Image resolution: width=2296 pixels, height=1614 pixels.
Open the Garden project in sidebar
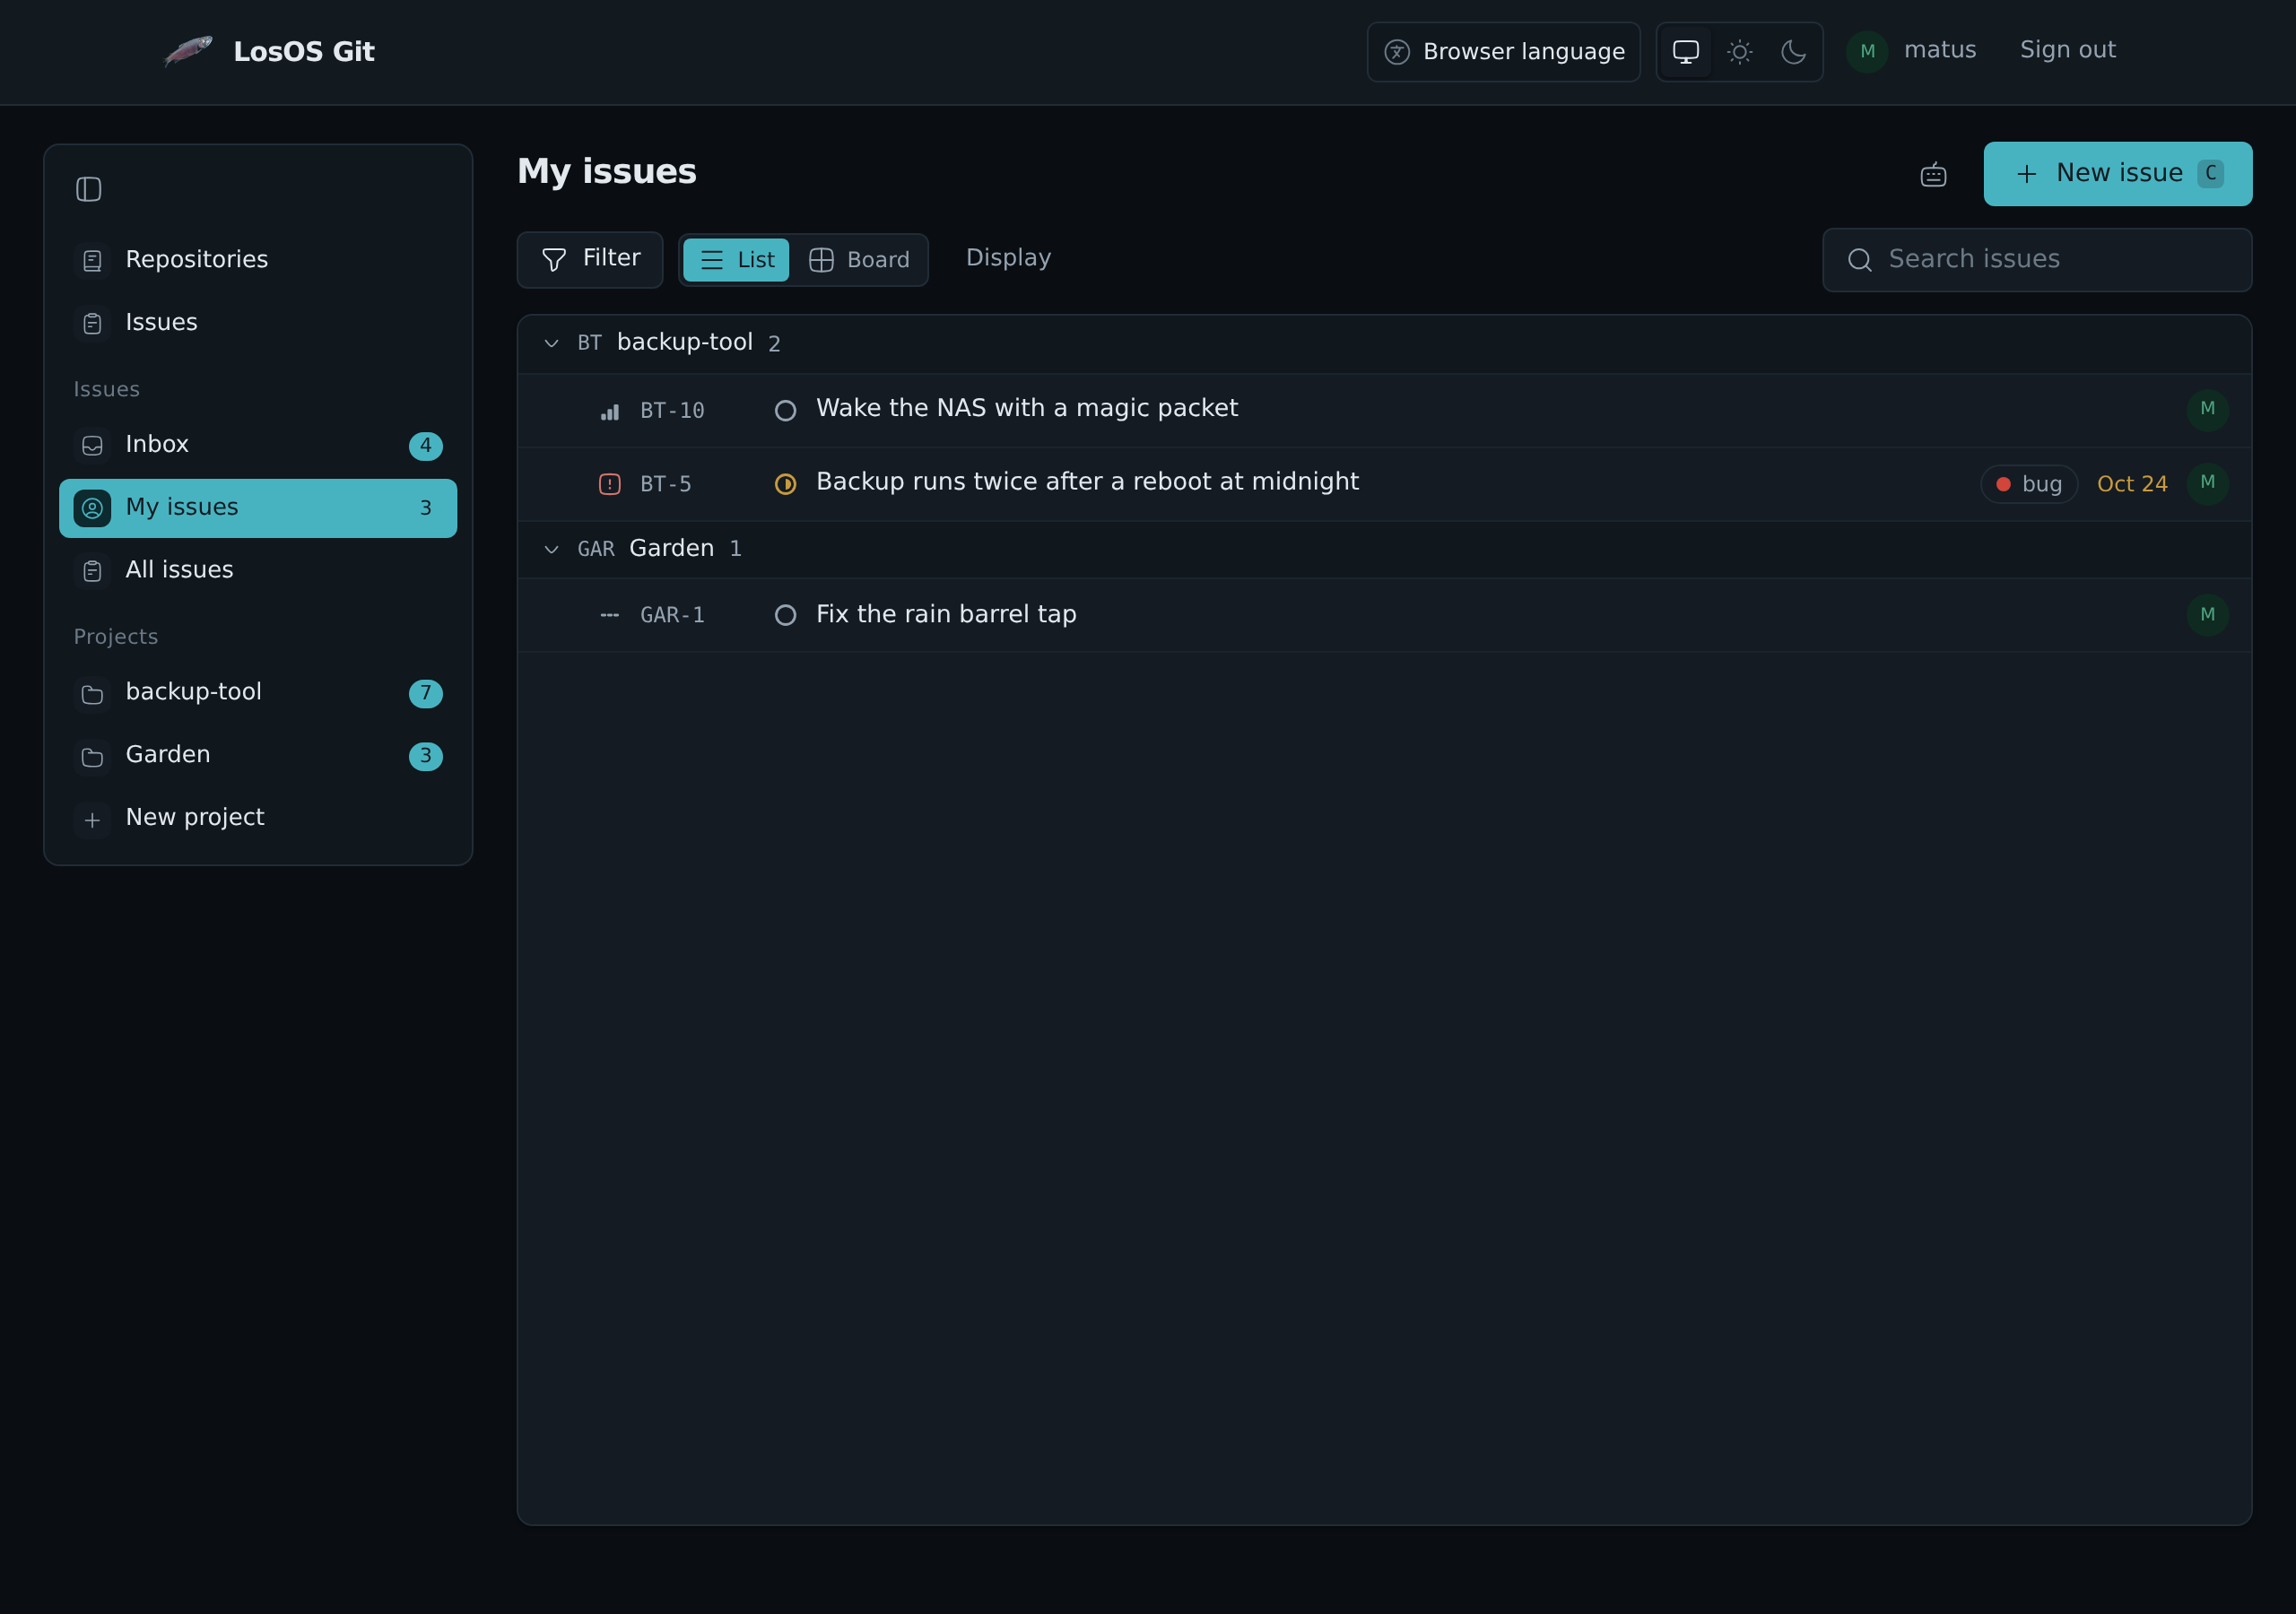coord(258,755)
